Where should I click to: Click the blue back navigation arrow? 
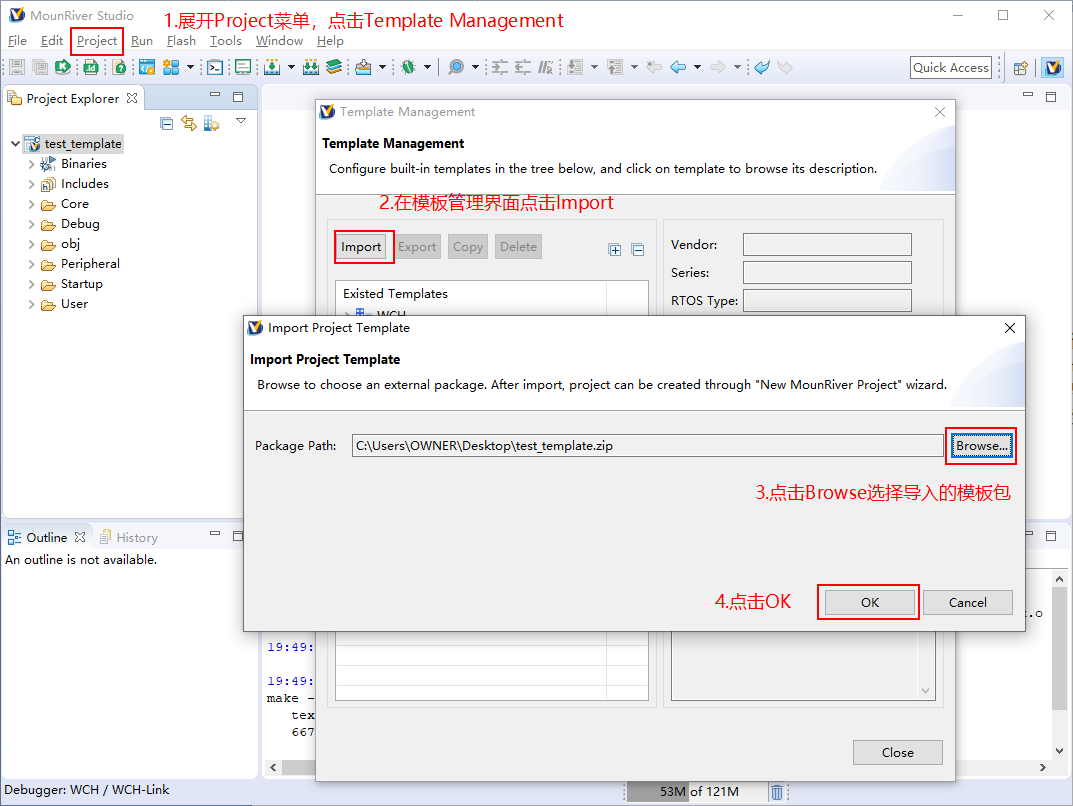point(678,67)
